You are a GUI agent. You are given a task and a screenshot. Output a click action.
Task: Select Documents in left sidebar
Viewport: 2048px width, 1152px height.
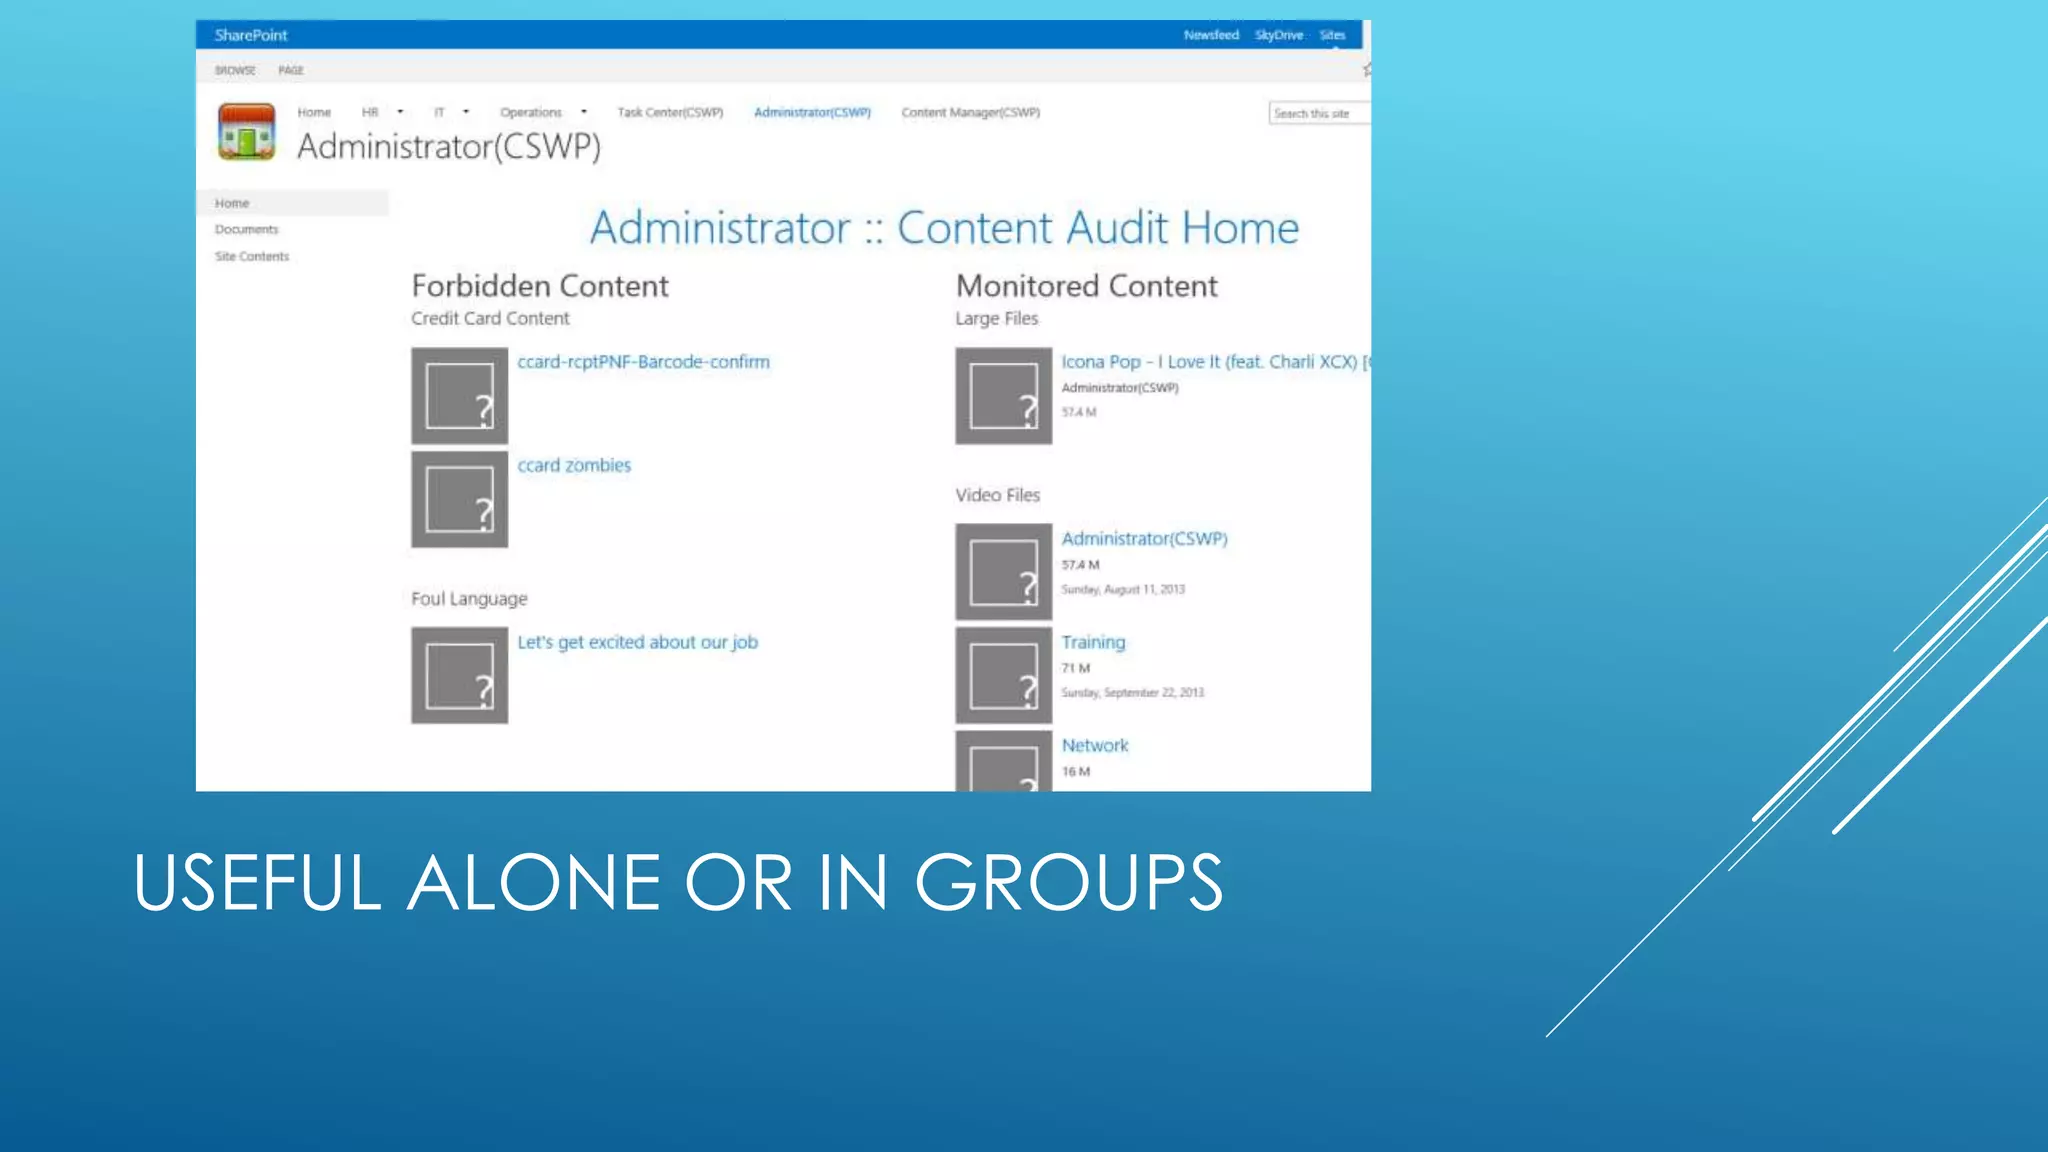click(247, 229)
